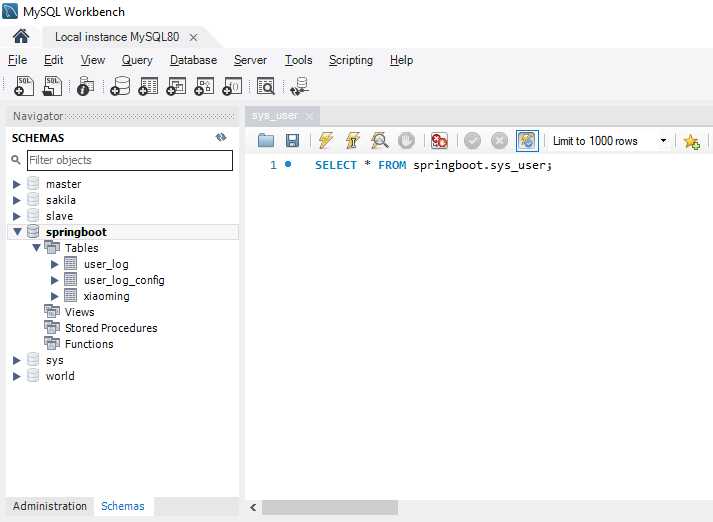Create a new SQL tab icon
This screenshot has width=713, height=522.
tap(24, 86)
